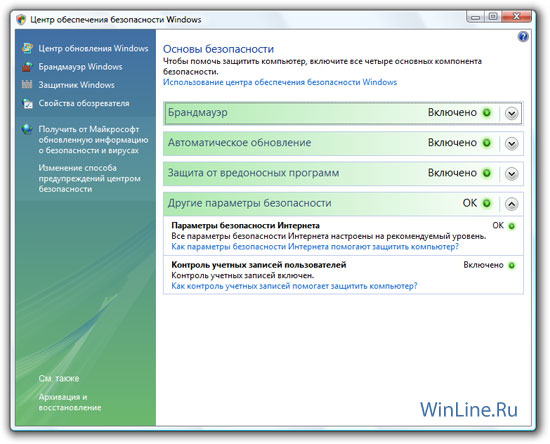Image resolution: width=550 pixels, height=444 pixels.
Task: Click the Основы безопасности heading
Action: pos(218,49)
